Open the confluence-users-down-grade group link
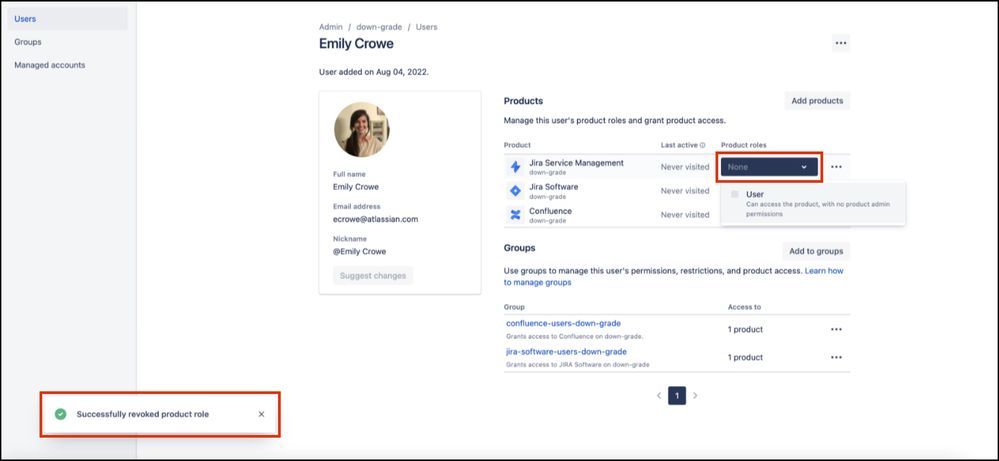Image resolution: width=999 pixels, height=461 pixels. point(563,323)
